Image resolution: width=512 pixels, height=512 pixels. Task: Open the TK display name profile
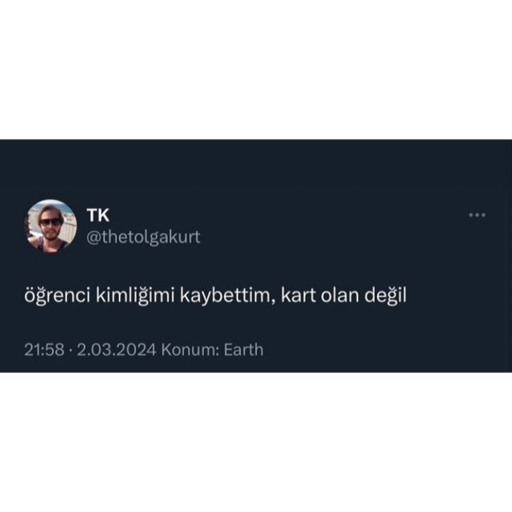98,215
